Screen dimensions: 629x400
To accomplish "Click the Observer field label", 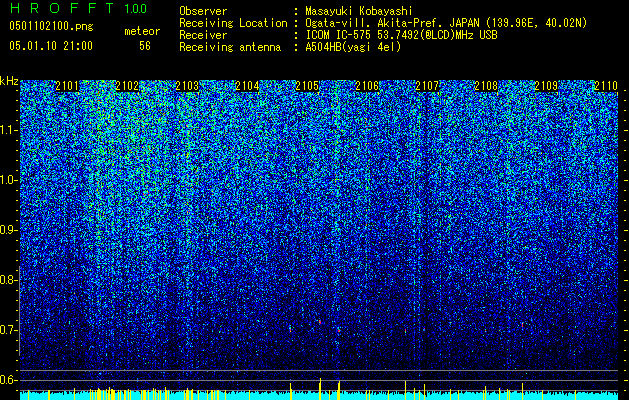I will [203, 11].
